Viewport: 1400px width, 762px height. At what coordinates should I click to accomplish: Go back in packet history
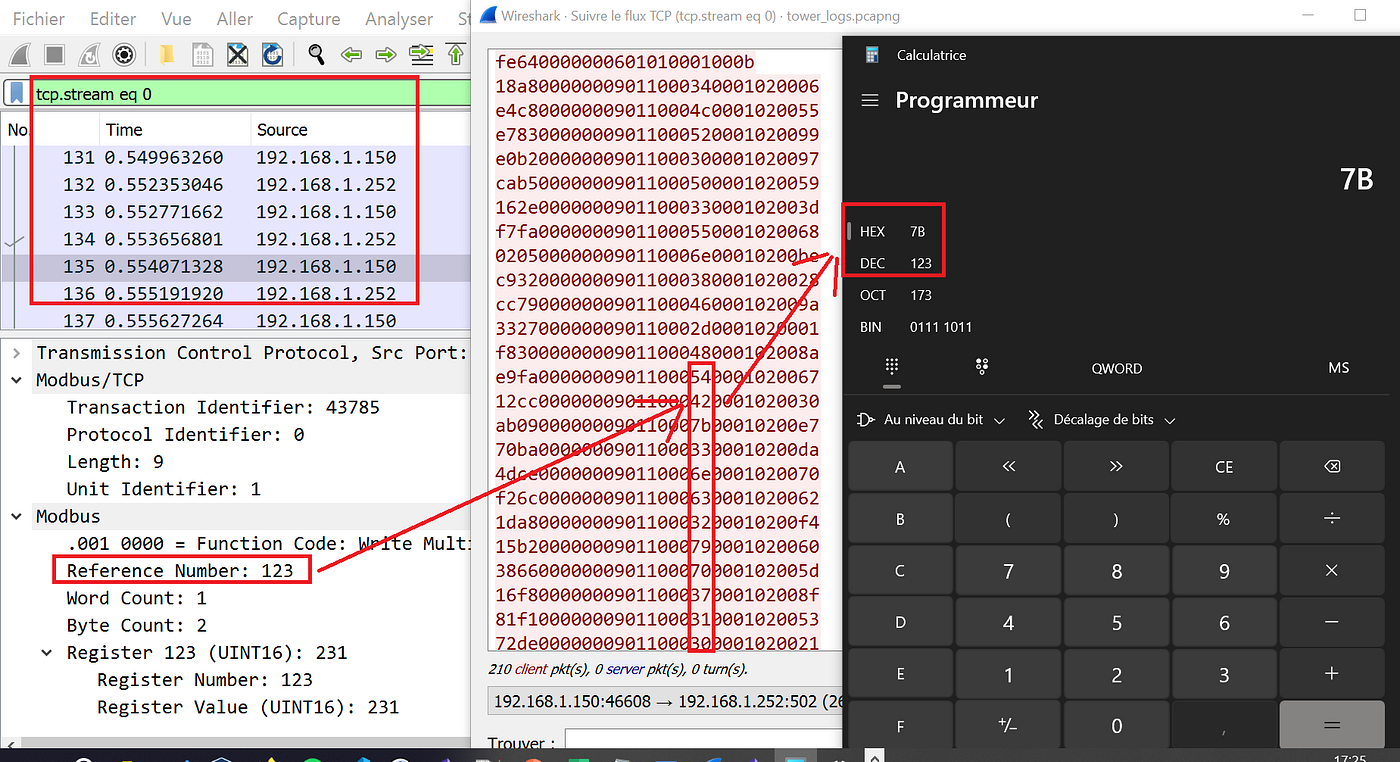[x=351, y=54]
